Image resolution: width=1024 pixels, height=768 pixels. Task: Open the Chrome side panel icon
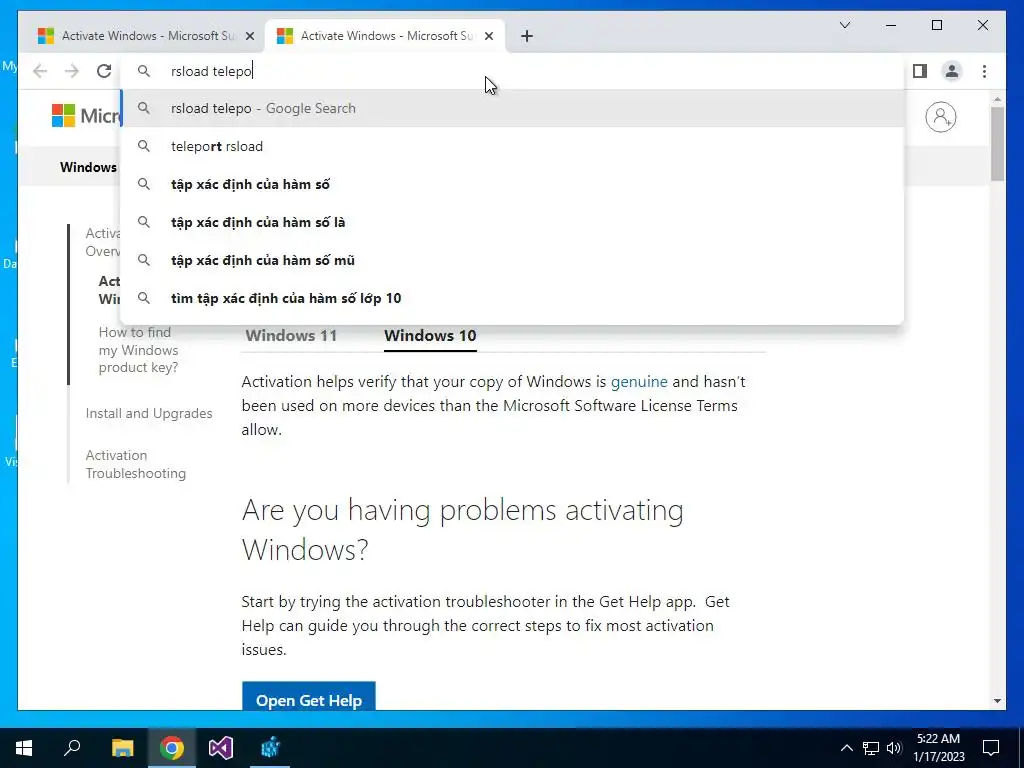point(920,71)
